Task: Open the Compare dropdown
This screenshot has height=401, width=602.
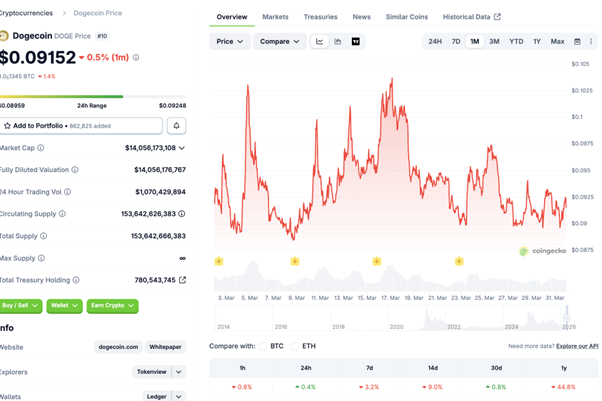Action: click(279, 41)
